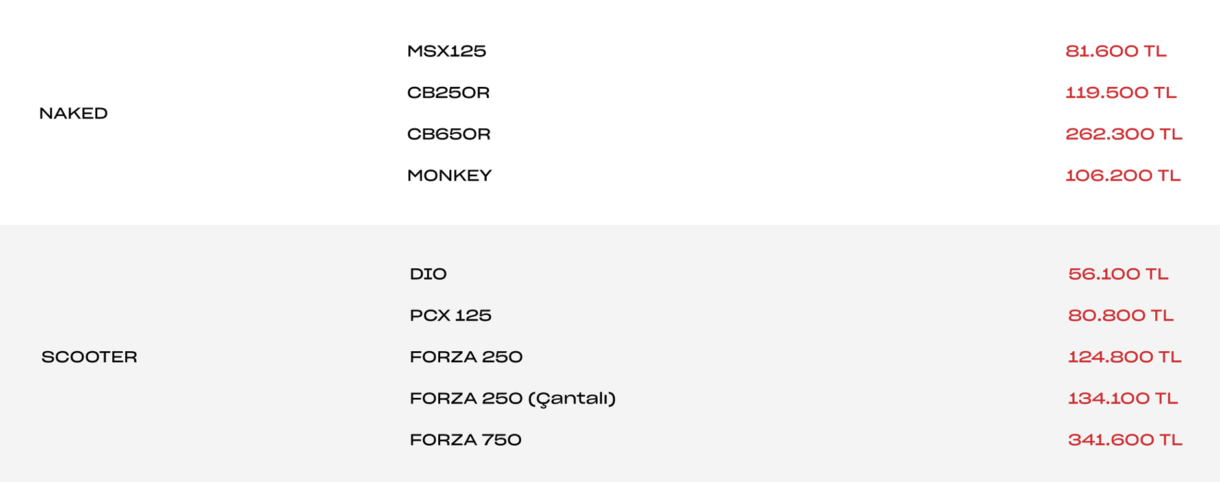Viewport: 1220px width, 482px height.
Task: Click the NAKED category label
Action: point(74,113)
